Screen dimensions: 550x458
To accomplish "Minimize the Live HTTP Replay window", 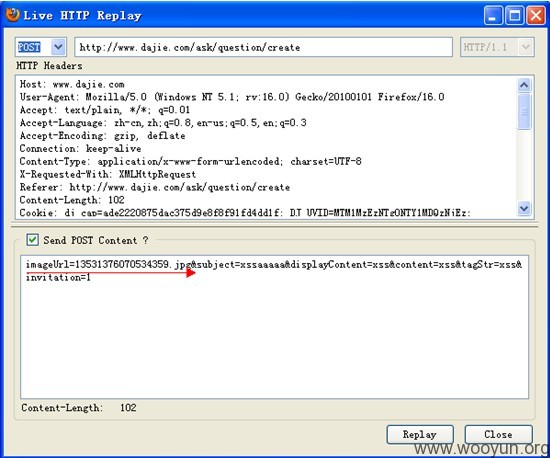I will (x=493, y=16).
